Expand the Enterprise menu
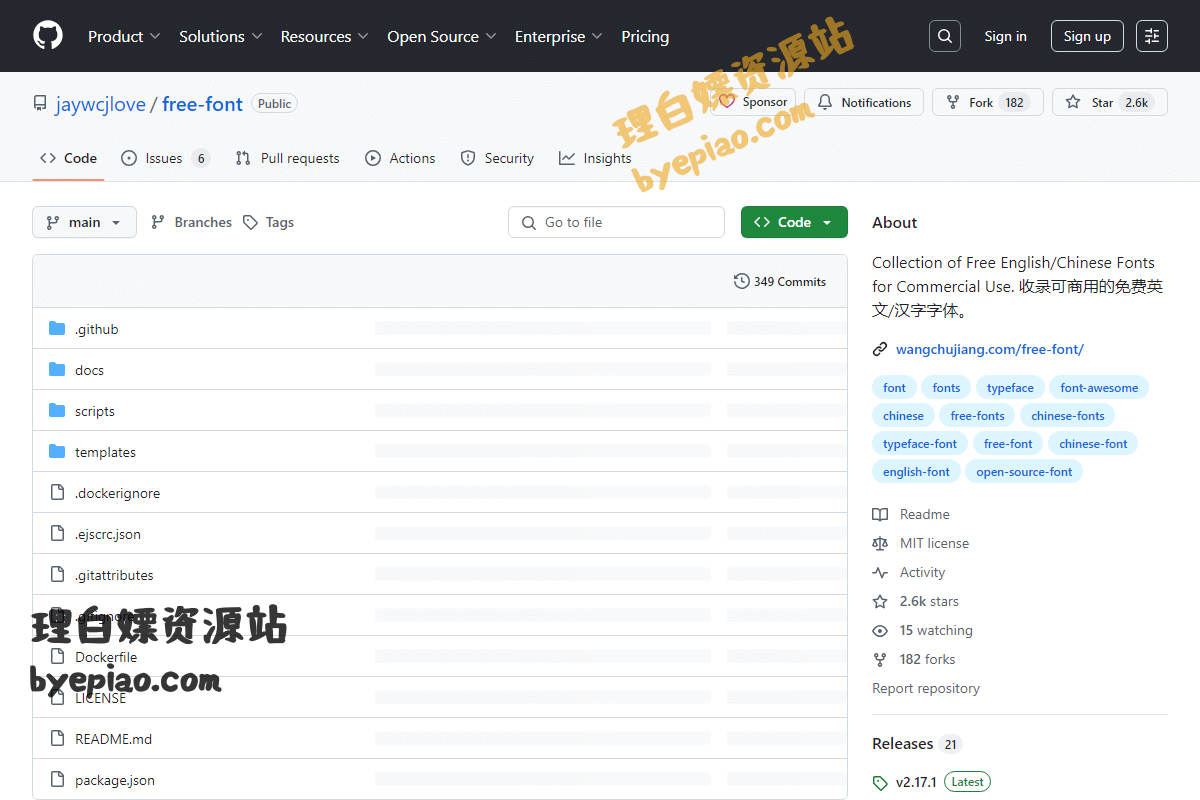 pos(558,36)
